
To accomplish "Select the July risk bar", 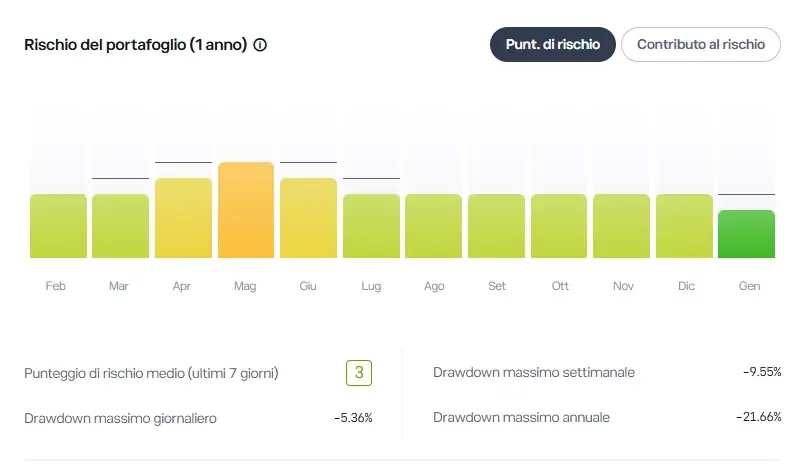I will (x=371, y=226).
